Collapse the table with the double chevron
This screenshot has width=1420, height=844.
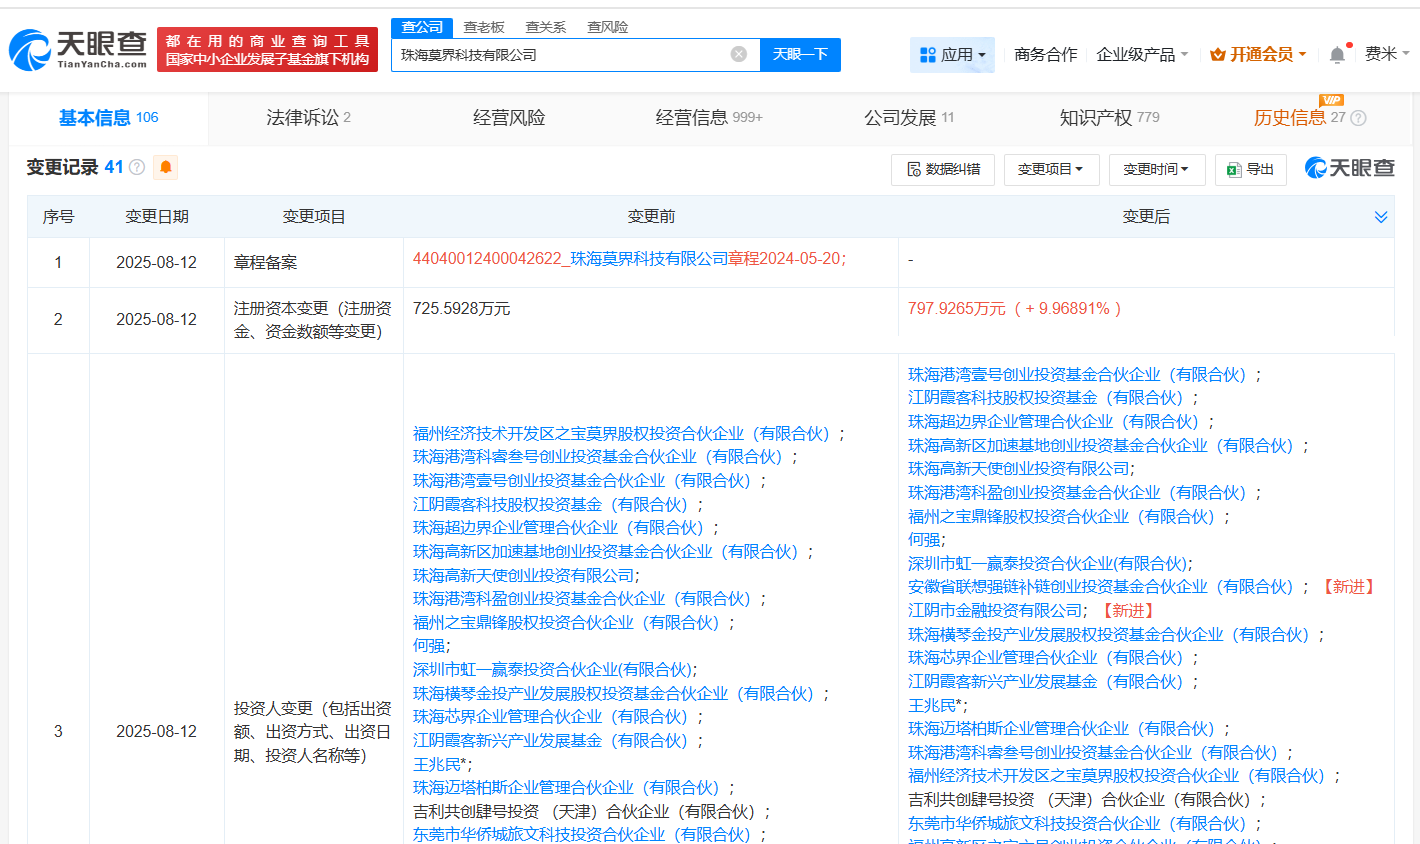click(x=1381, y=216)
